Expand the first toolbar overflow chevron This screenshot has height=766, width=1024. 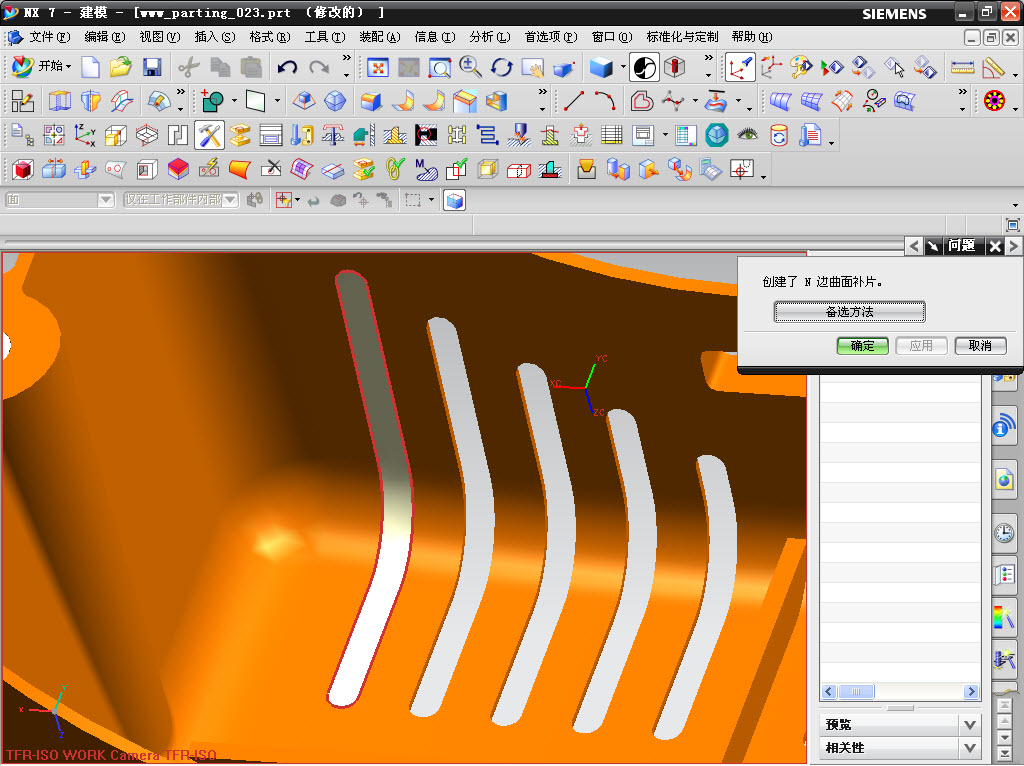[x=347, y=58]
